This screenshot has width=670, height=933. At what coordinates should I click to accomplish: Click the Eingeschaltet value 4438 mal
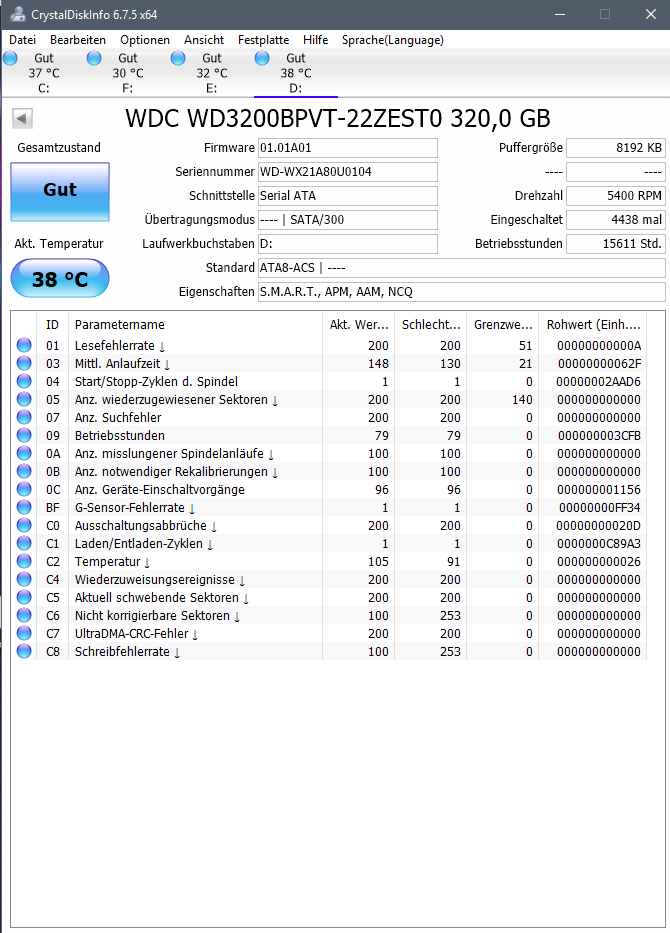[616, 220]
